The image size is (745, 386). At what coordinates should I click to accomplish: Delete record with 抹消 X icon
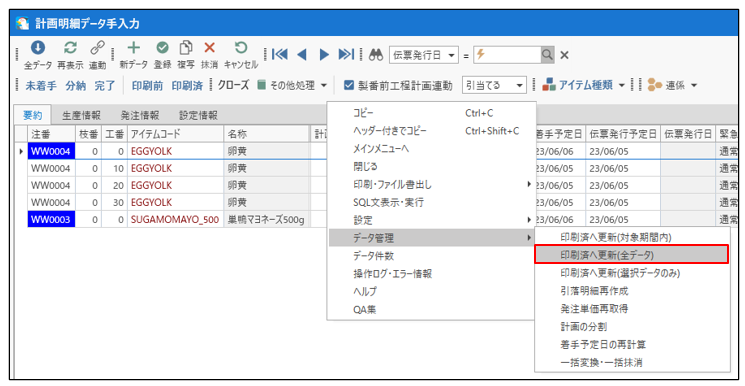coord(210,48)
